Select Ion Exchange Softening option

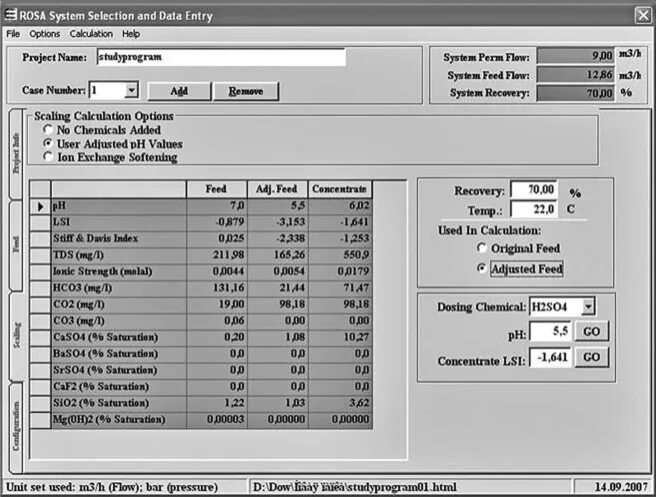coord(48,157)
